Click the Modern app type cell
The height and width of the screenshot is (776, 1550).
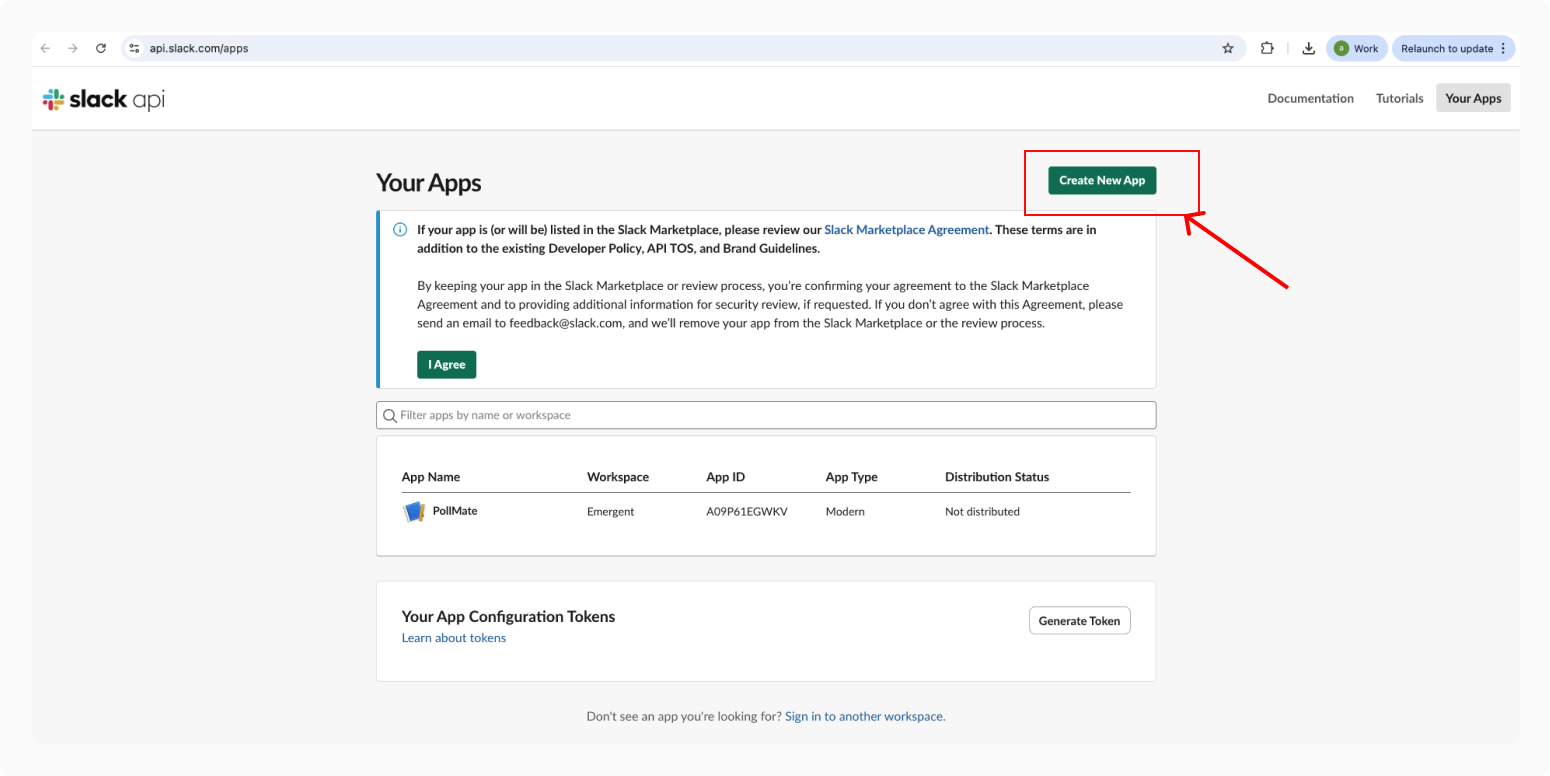coord(845,511)
